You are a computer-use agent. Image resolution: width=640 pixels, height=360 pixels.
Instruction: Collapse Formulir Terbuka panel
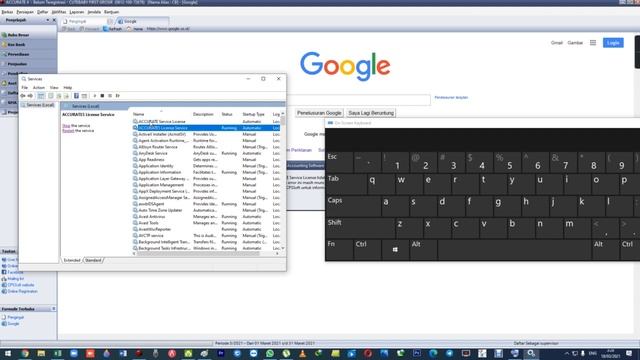(x=53, y=309)
